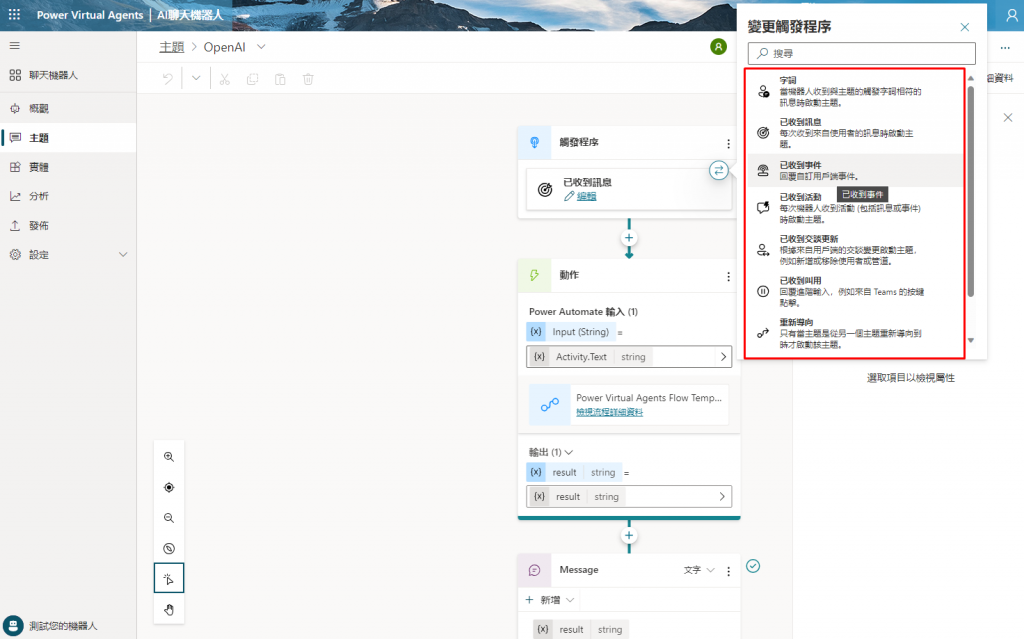The image size is (1024, 639).
Task: Click the 觸發程序 node lightbulb icon
Action: 534,142
